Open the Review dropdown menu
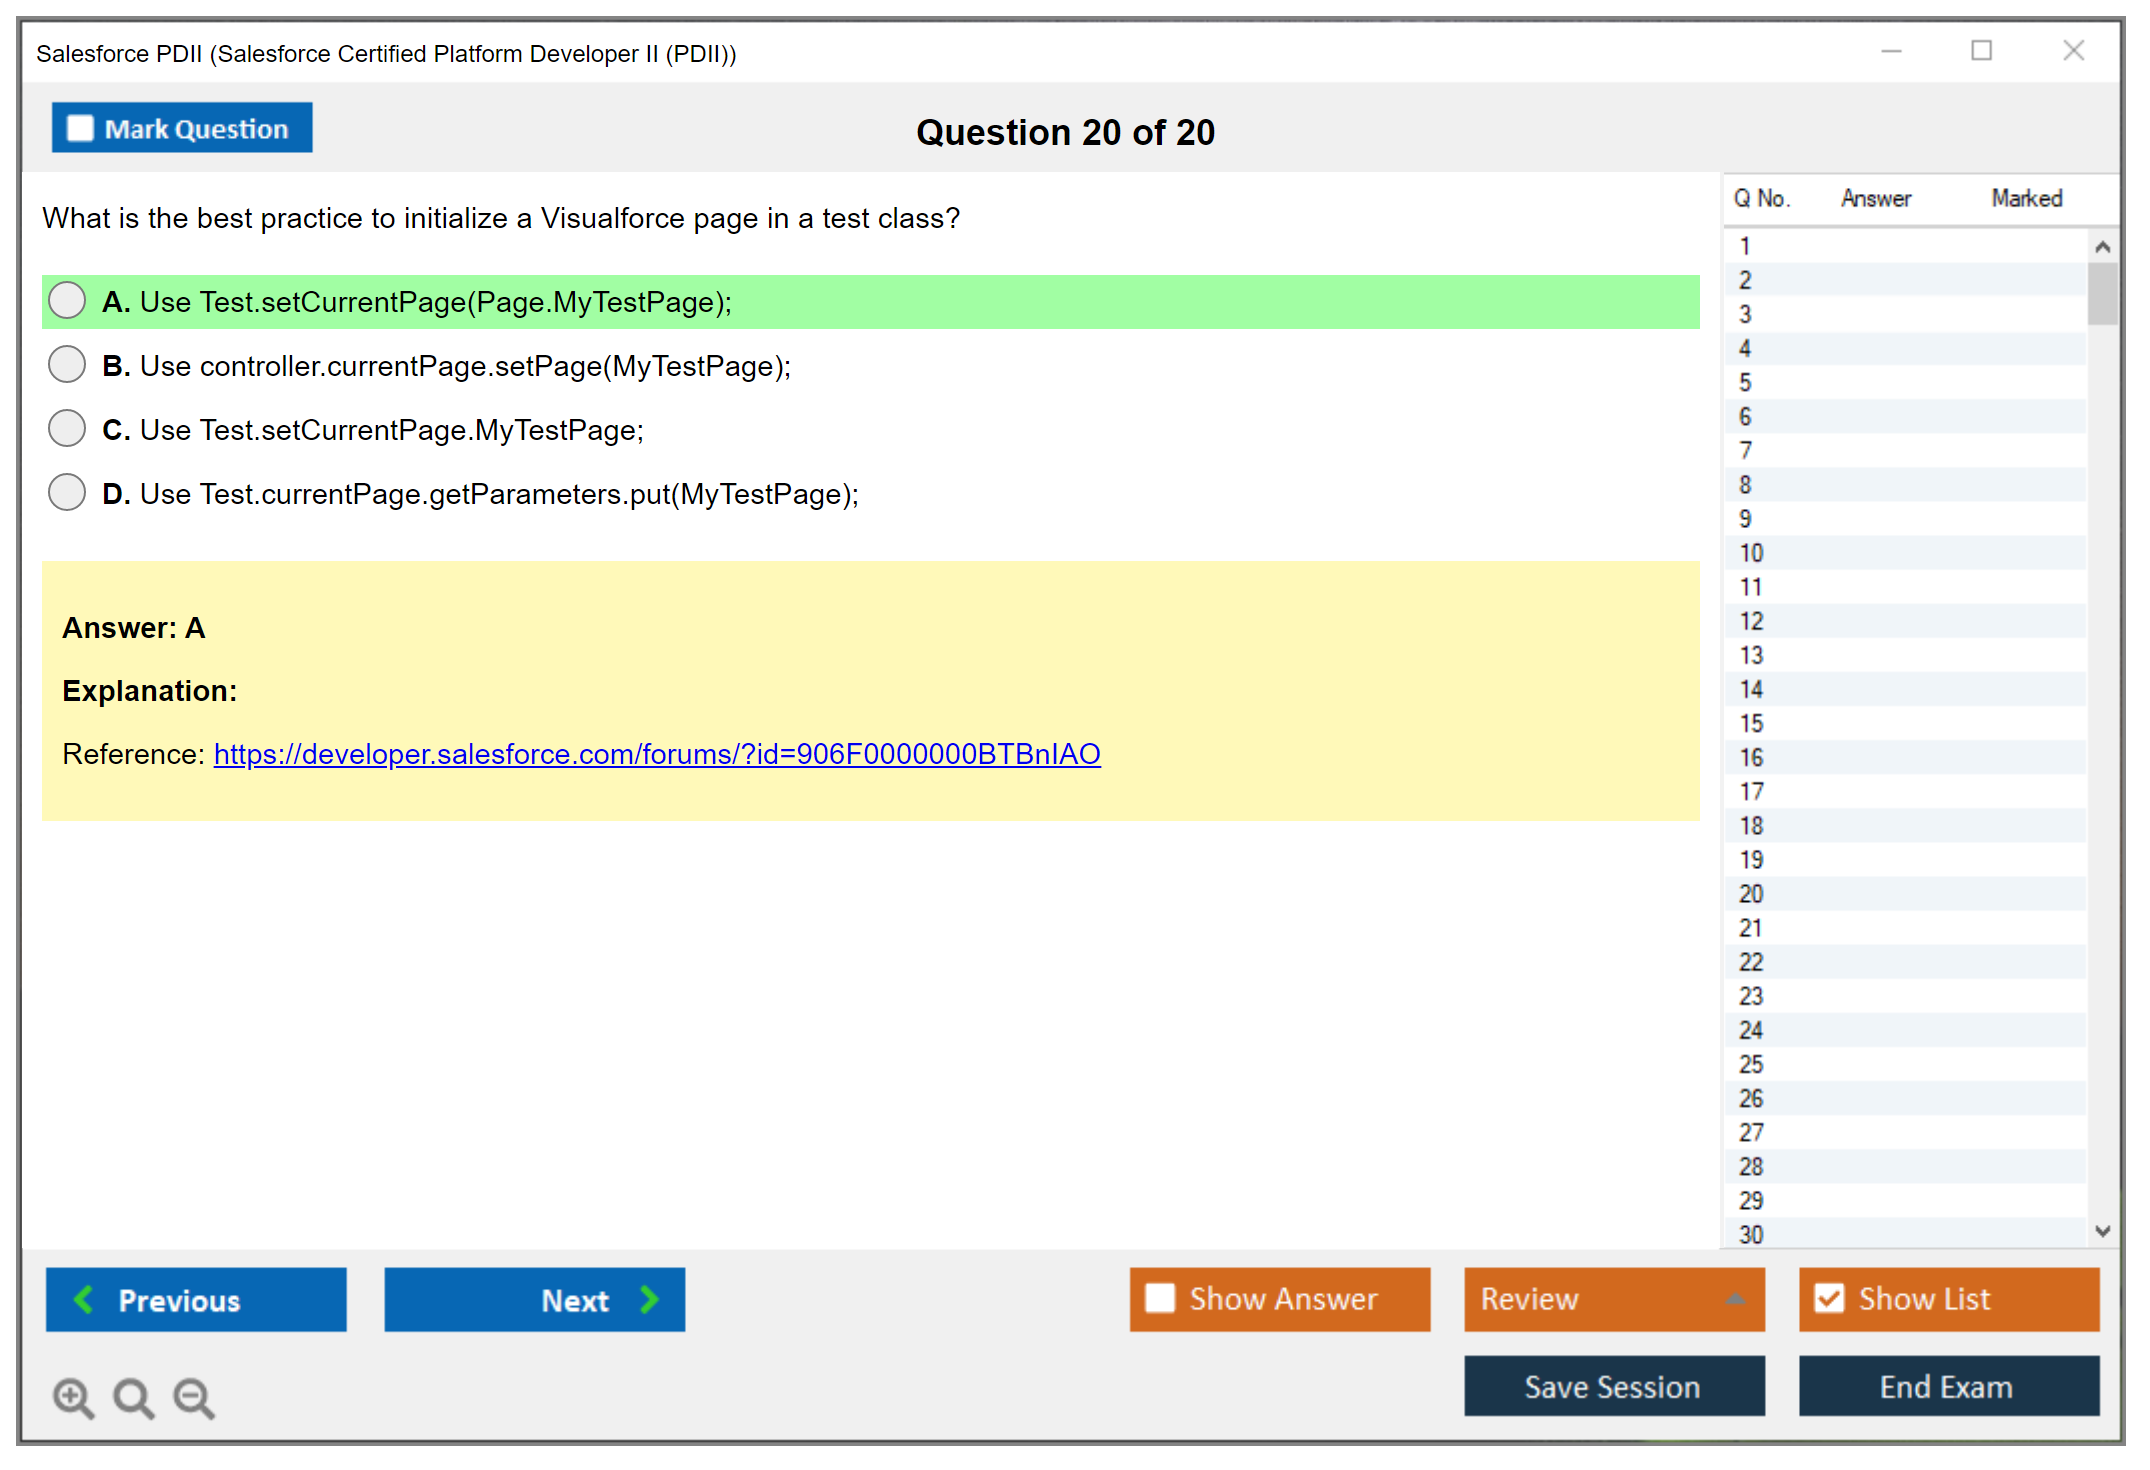 [x=1735, y=1299]
